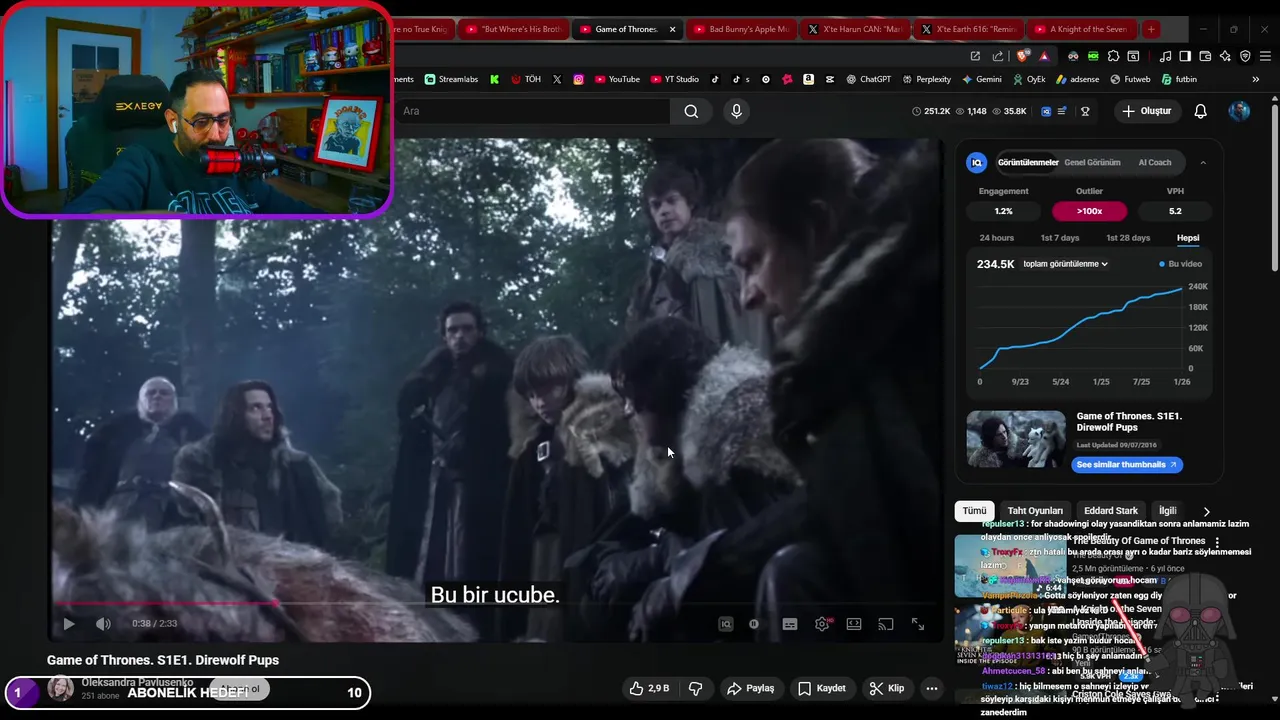Open the ChatGPT bookmark
This screenshot has height=720, width=1280.
pos(868,79)
